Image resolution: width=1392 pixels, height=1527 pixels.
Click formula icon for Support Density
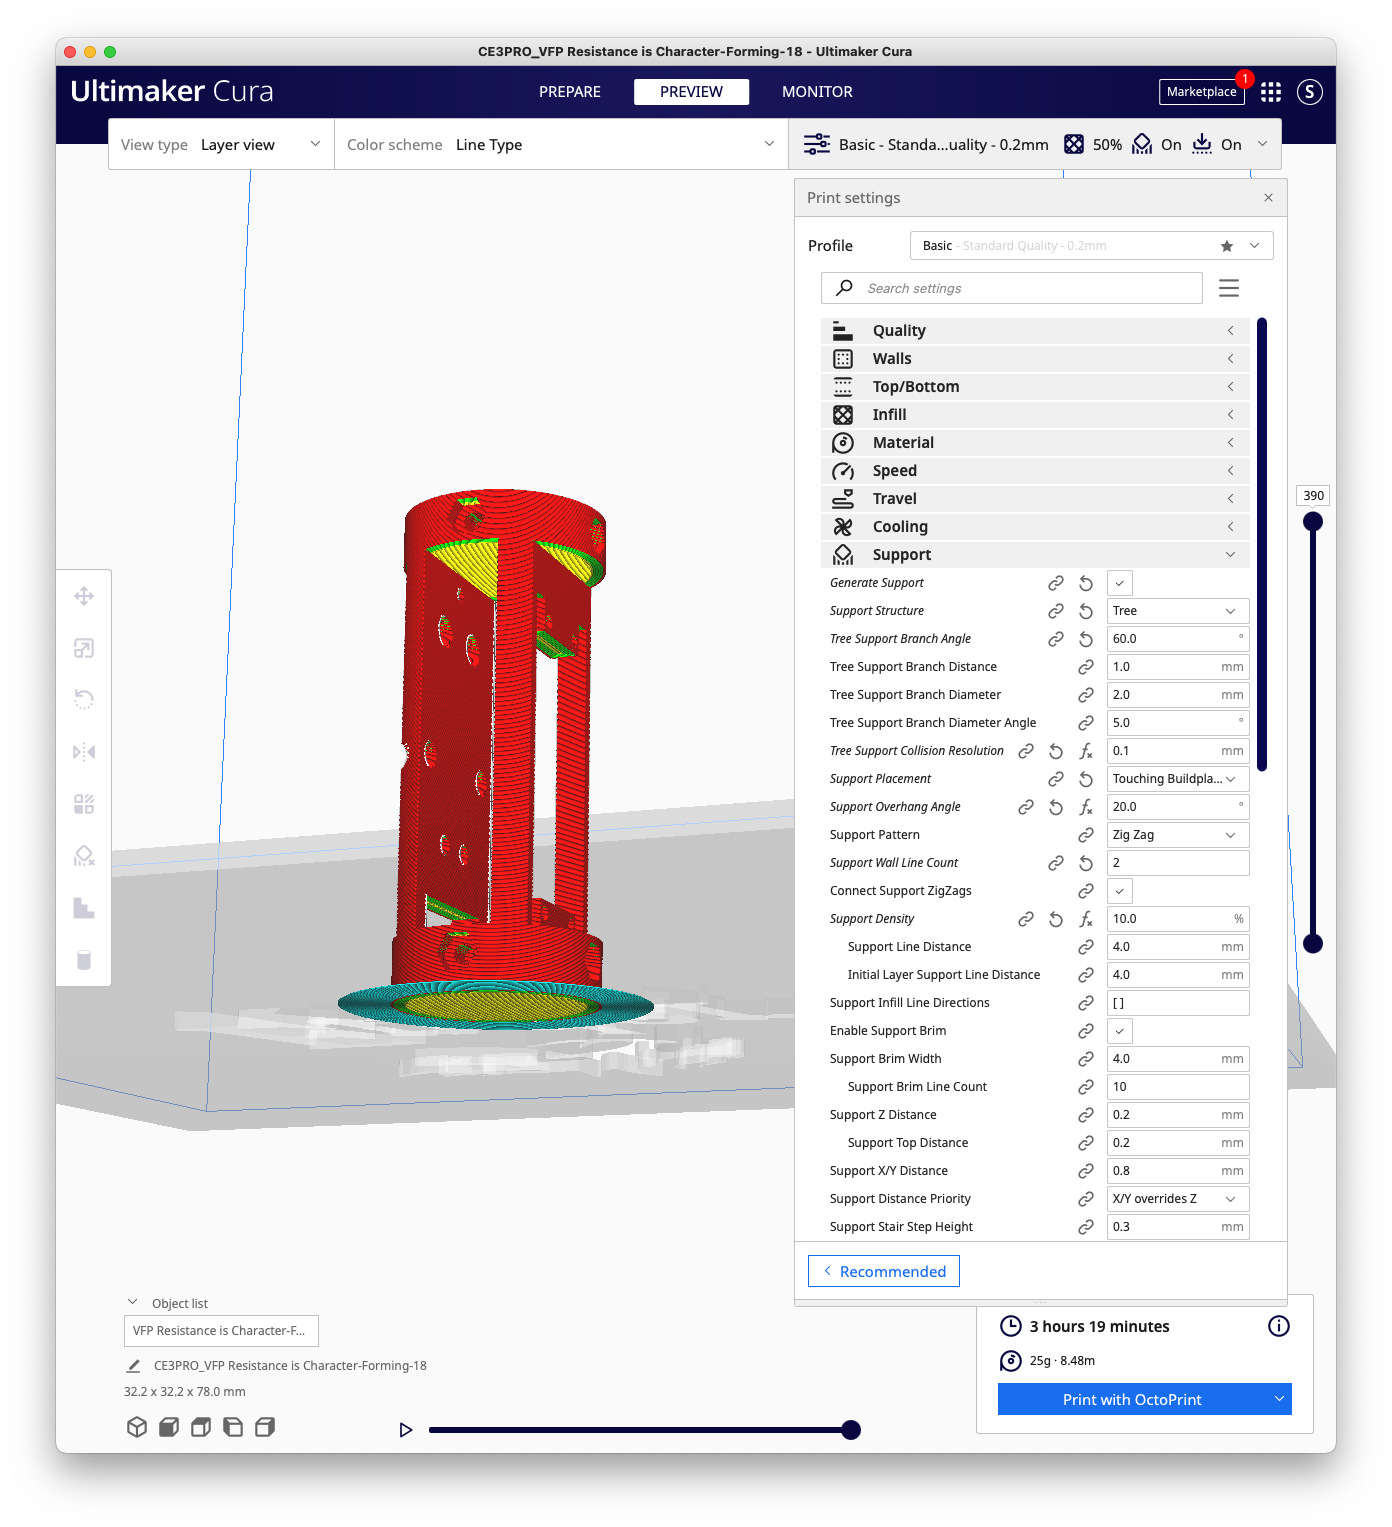pyautogui.click(x=1086, y=919)
